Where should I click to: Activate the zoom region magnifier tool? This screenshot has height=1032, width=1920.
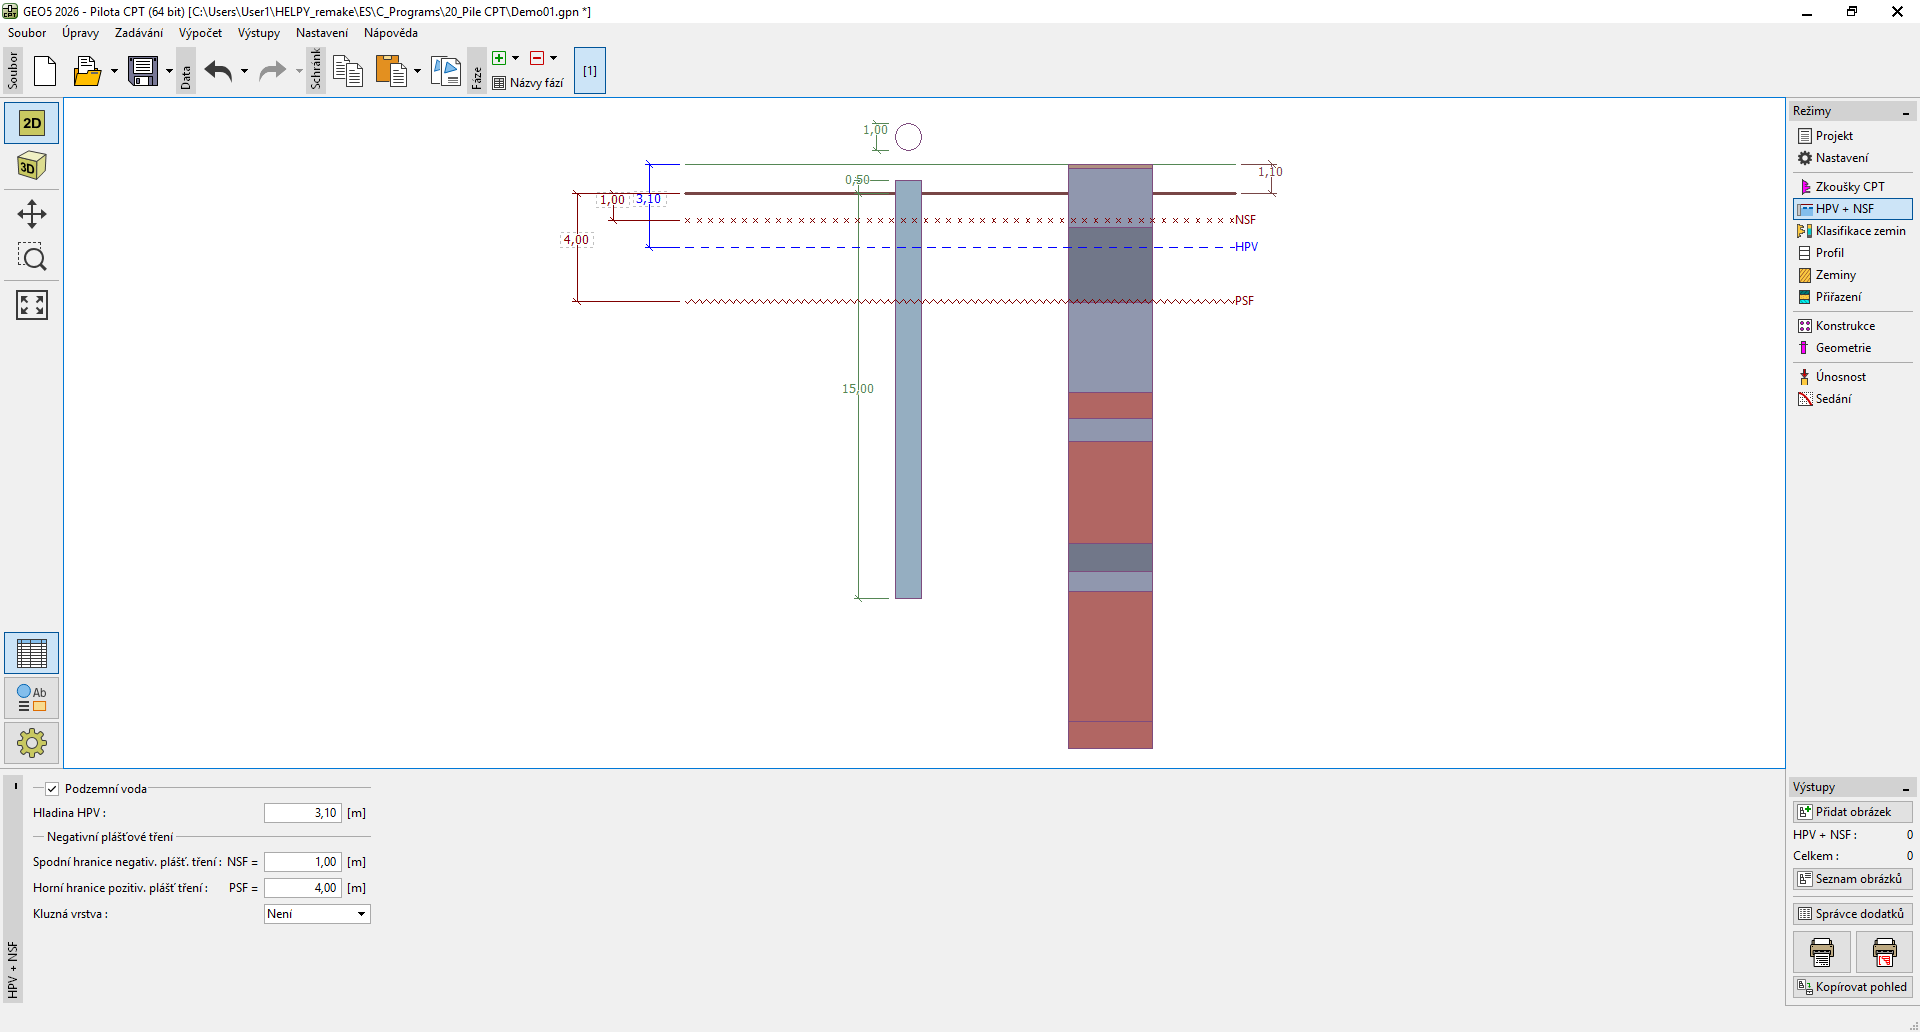(32, 258)
